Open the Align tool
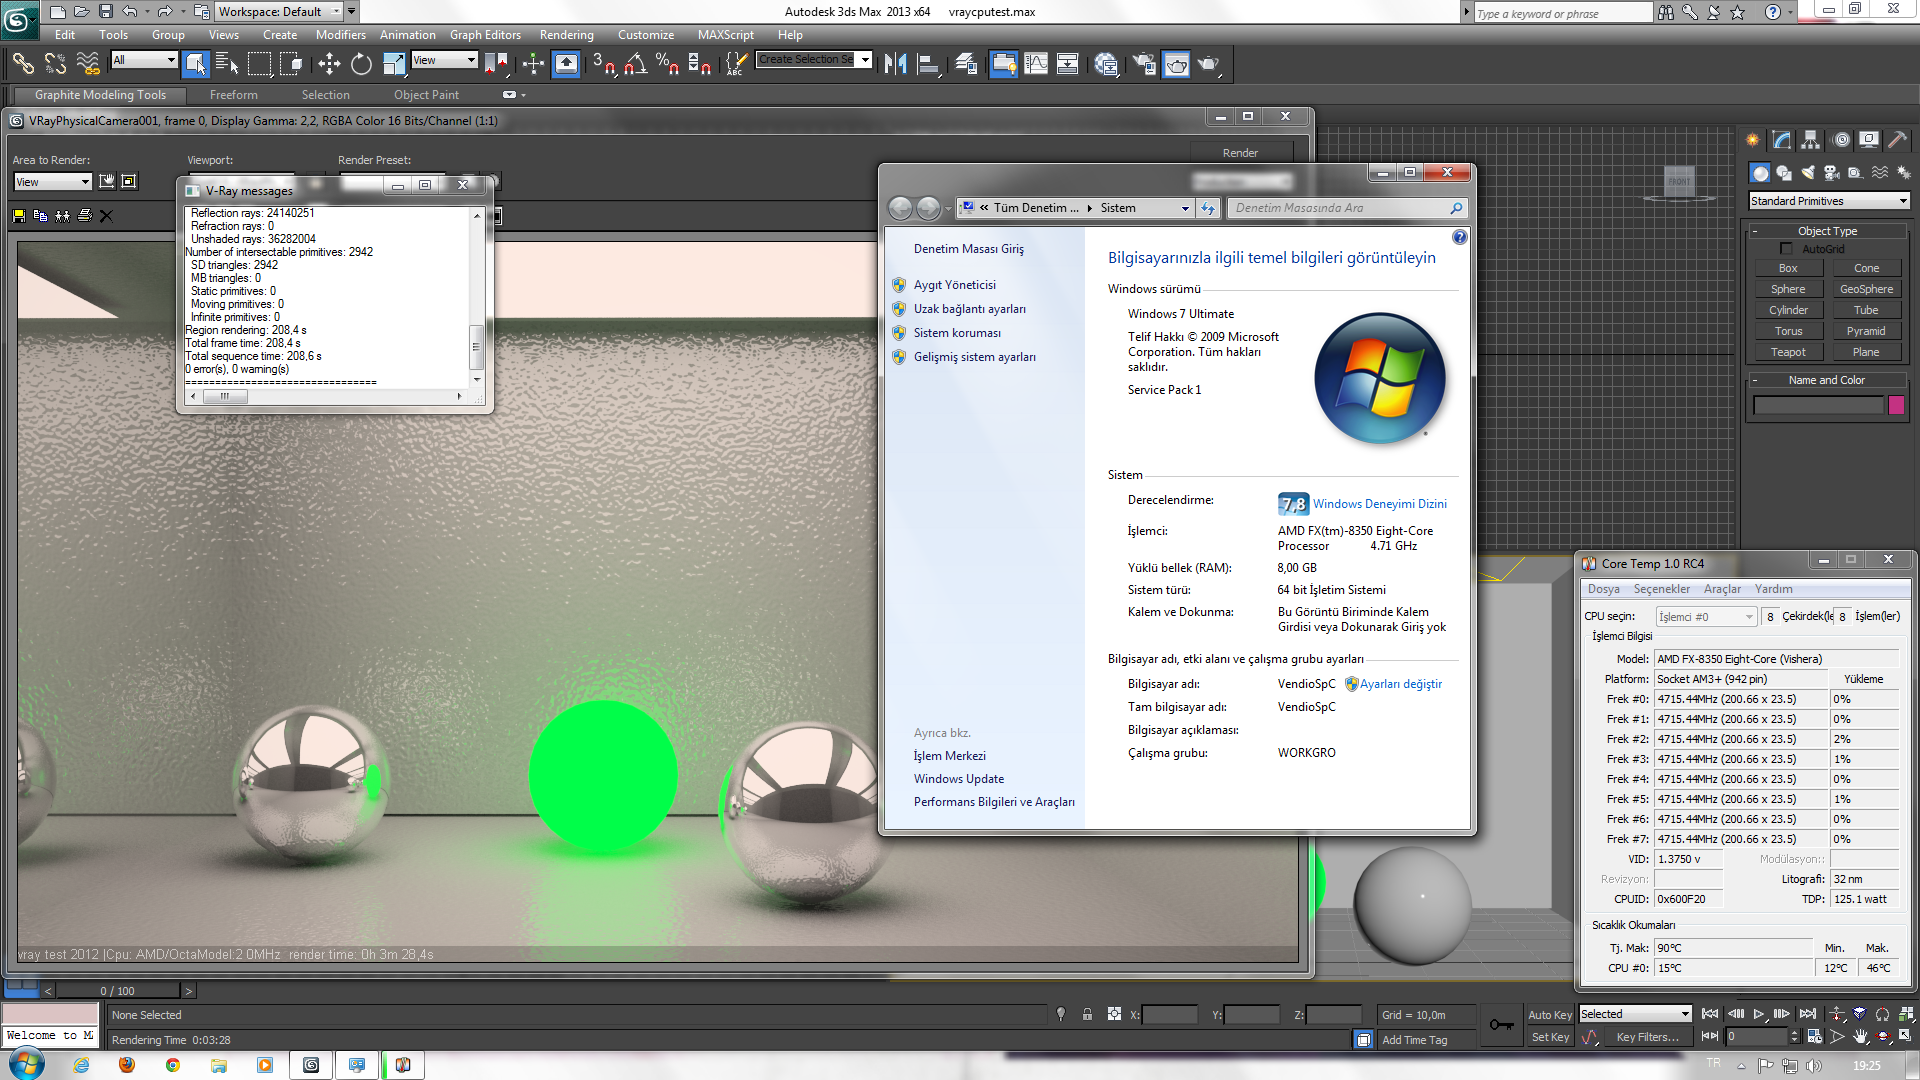1920x1080 pixels. click(928, 64)
